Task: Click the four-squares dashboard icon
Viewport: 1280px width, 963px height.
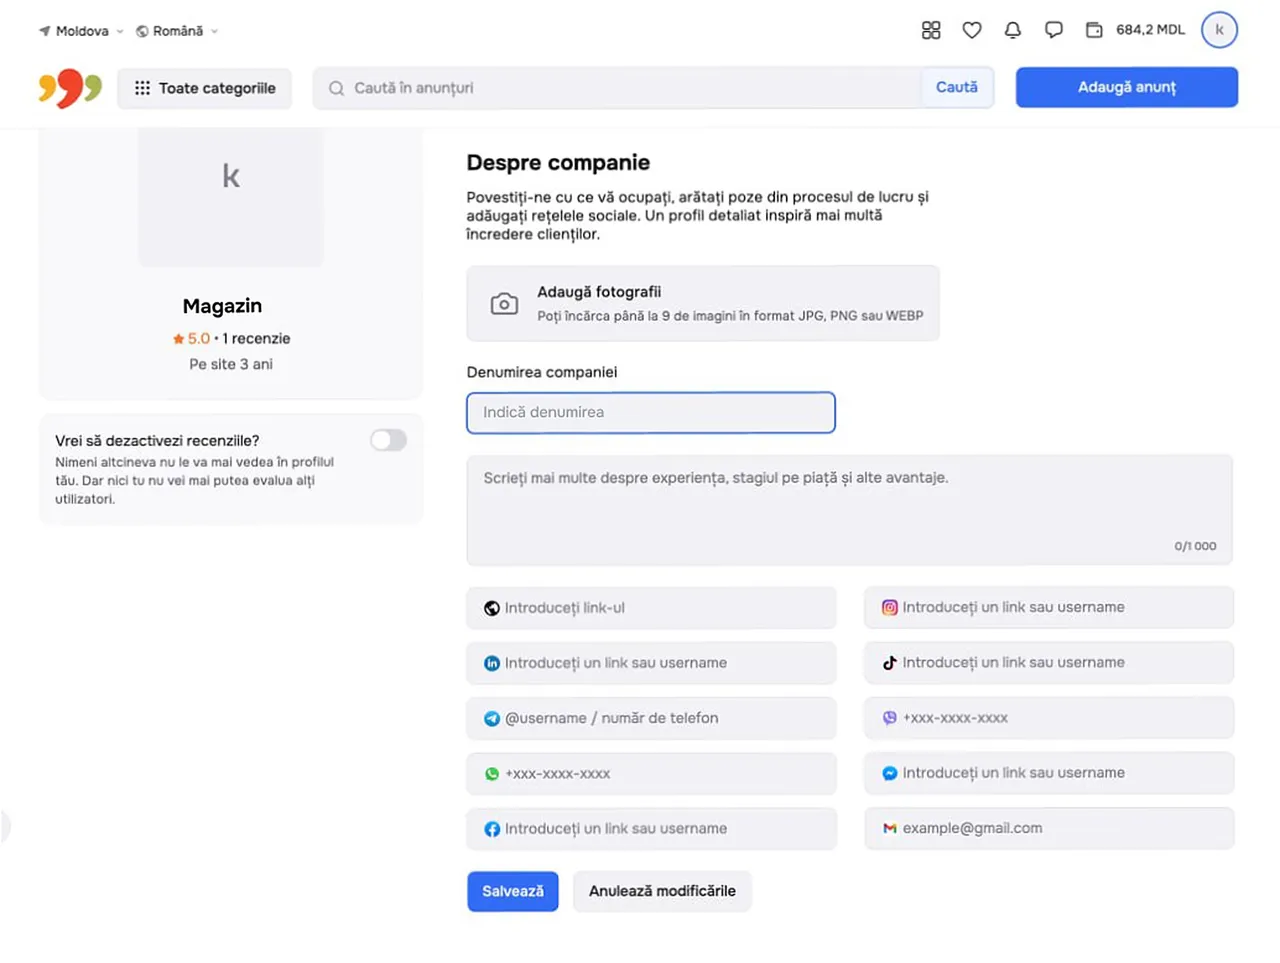Action: 931,30
